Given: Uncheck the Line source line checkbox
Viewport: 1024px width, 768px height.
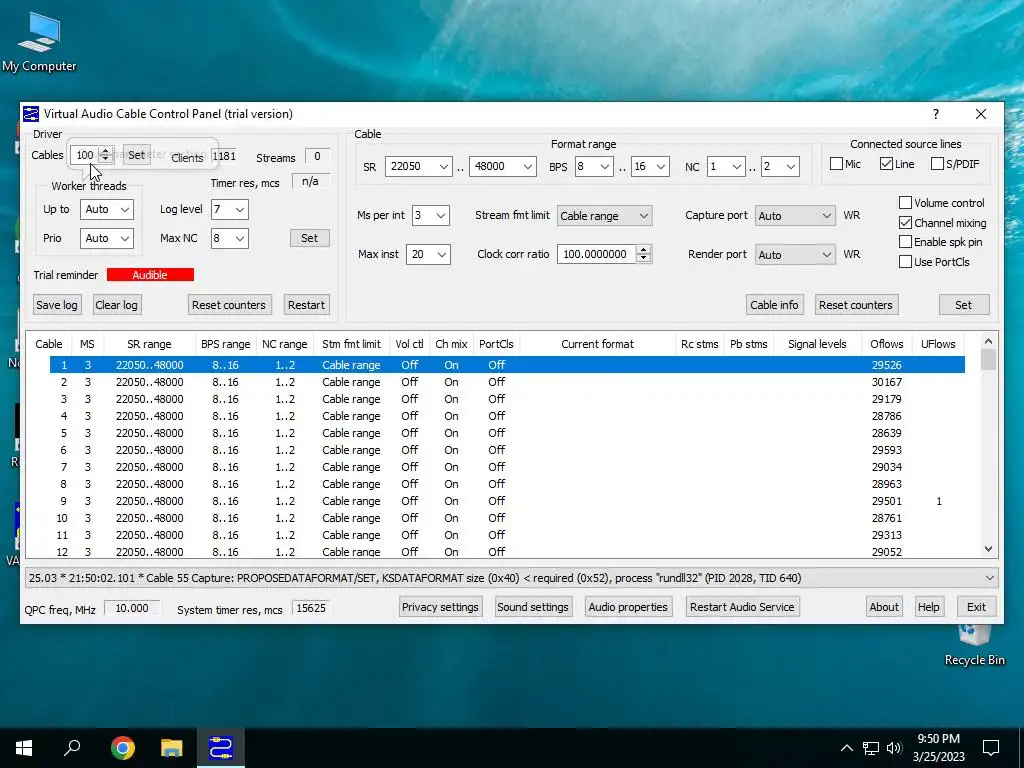Looking at the screenshot, I should coord(886,164).
